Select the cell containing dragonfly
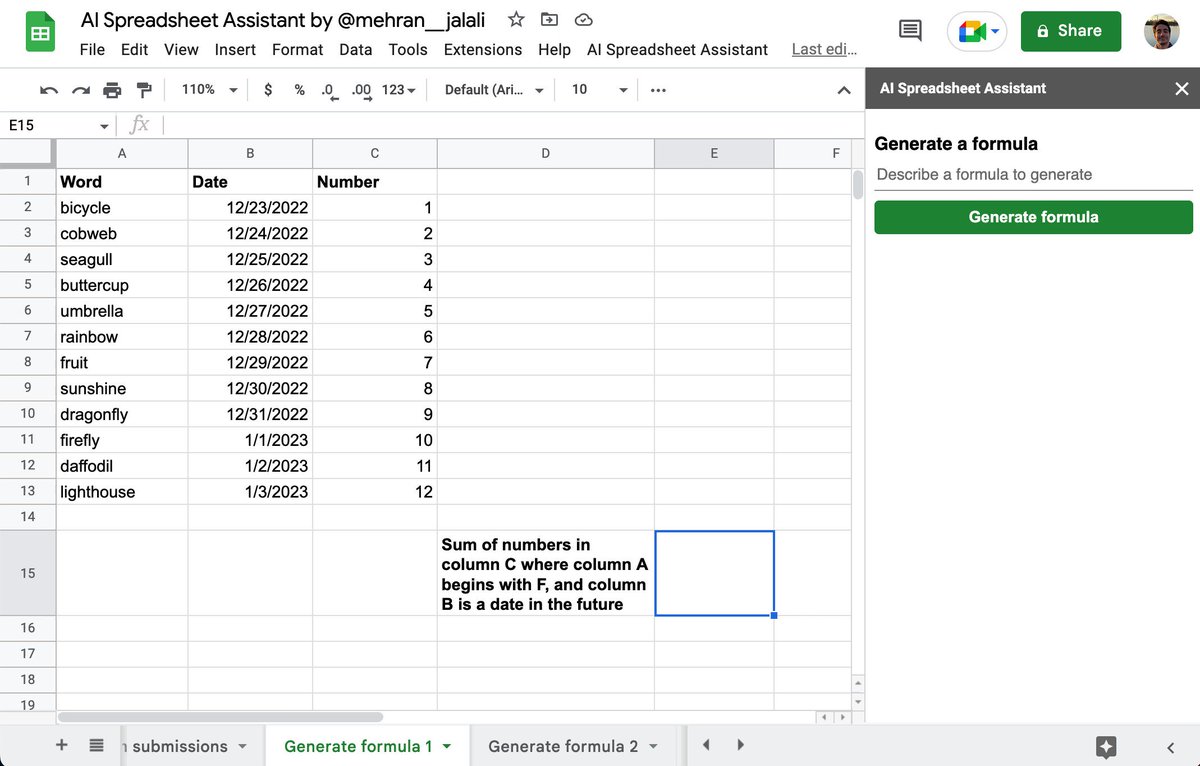This screenshot has height=766, width=1200. coord(122,414)
